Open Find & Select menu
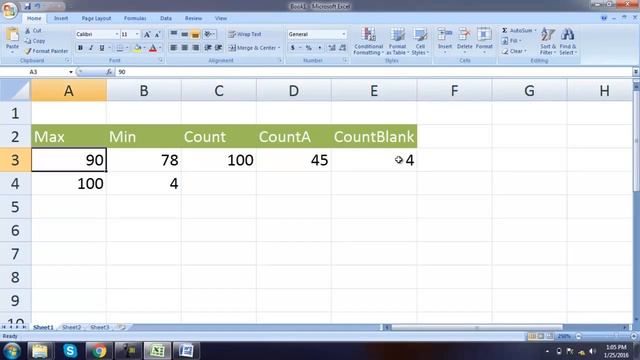The width and height of the screenshot is (640, 360). click(x=567, y=41)
